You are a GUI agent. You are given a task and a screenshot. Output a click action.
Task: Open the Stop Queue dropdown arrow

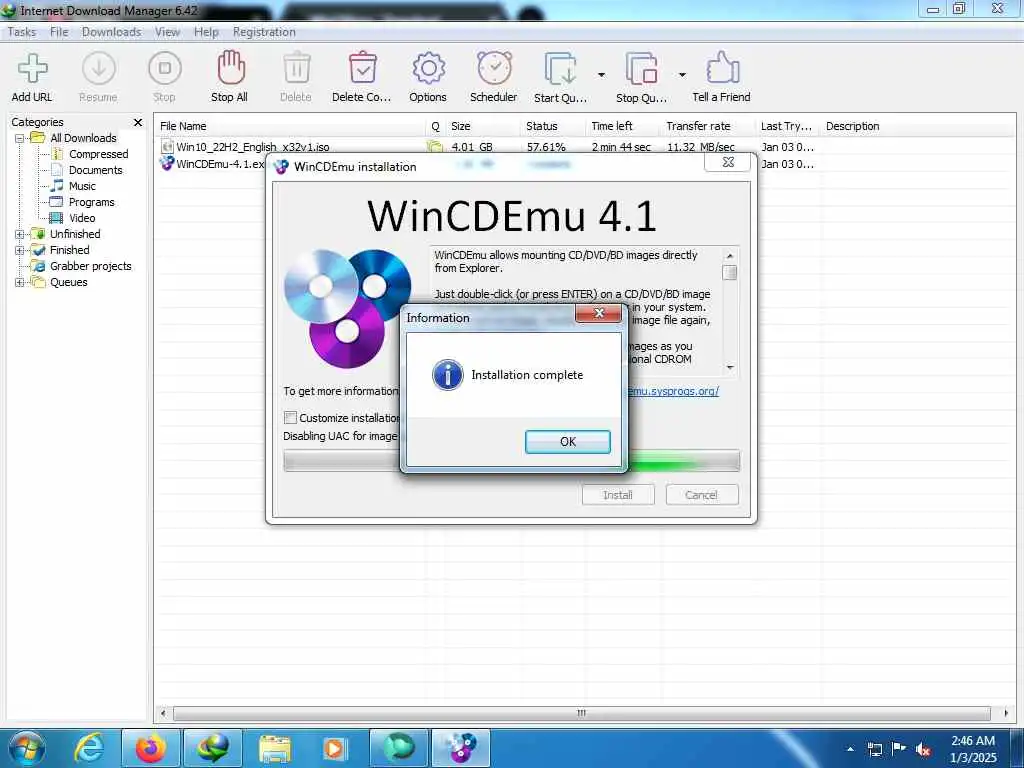(x=682, y=74)
